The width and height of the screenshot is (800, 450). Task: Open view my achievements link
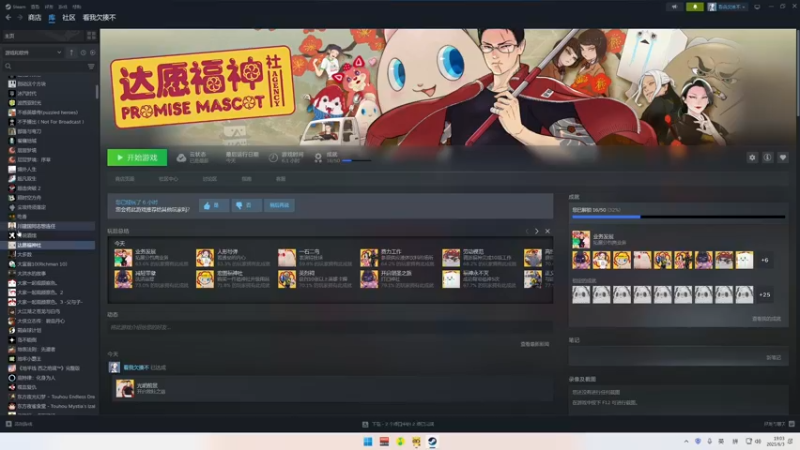click(766, 319)
